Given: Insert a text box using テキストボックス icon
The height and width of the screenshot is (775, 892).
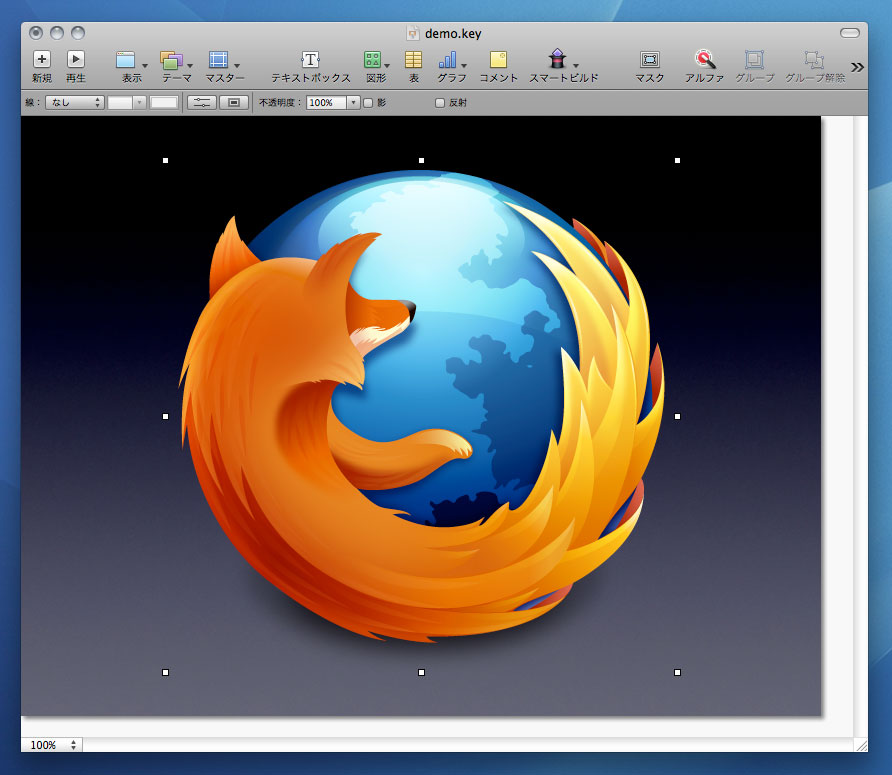Looking at the screenshot, I should click(310, 60).
